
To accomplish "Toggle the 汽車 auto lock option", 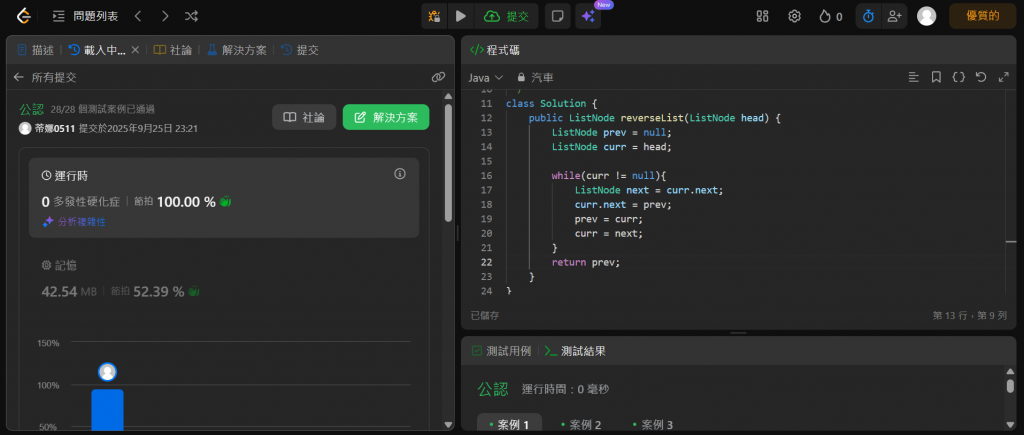I will pos(536,77).
